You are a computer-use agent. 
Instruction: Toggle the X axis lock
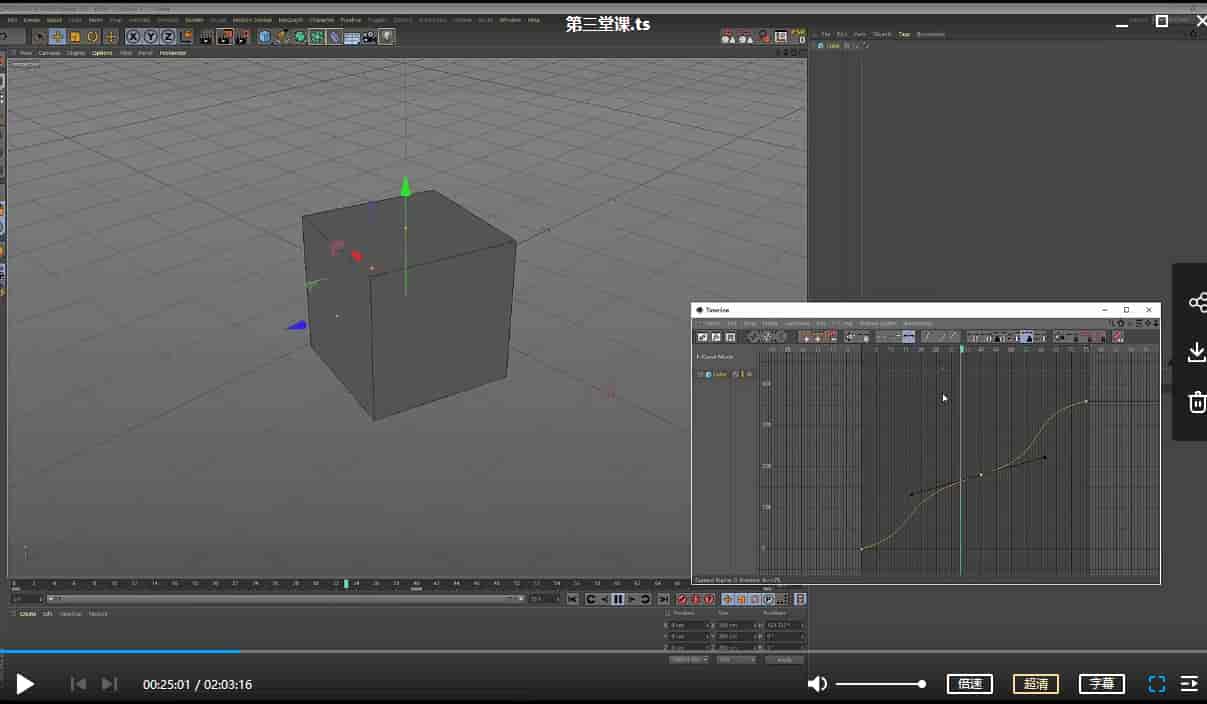tap(133, 37)
